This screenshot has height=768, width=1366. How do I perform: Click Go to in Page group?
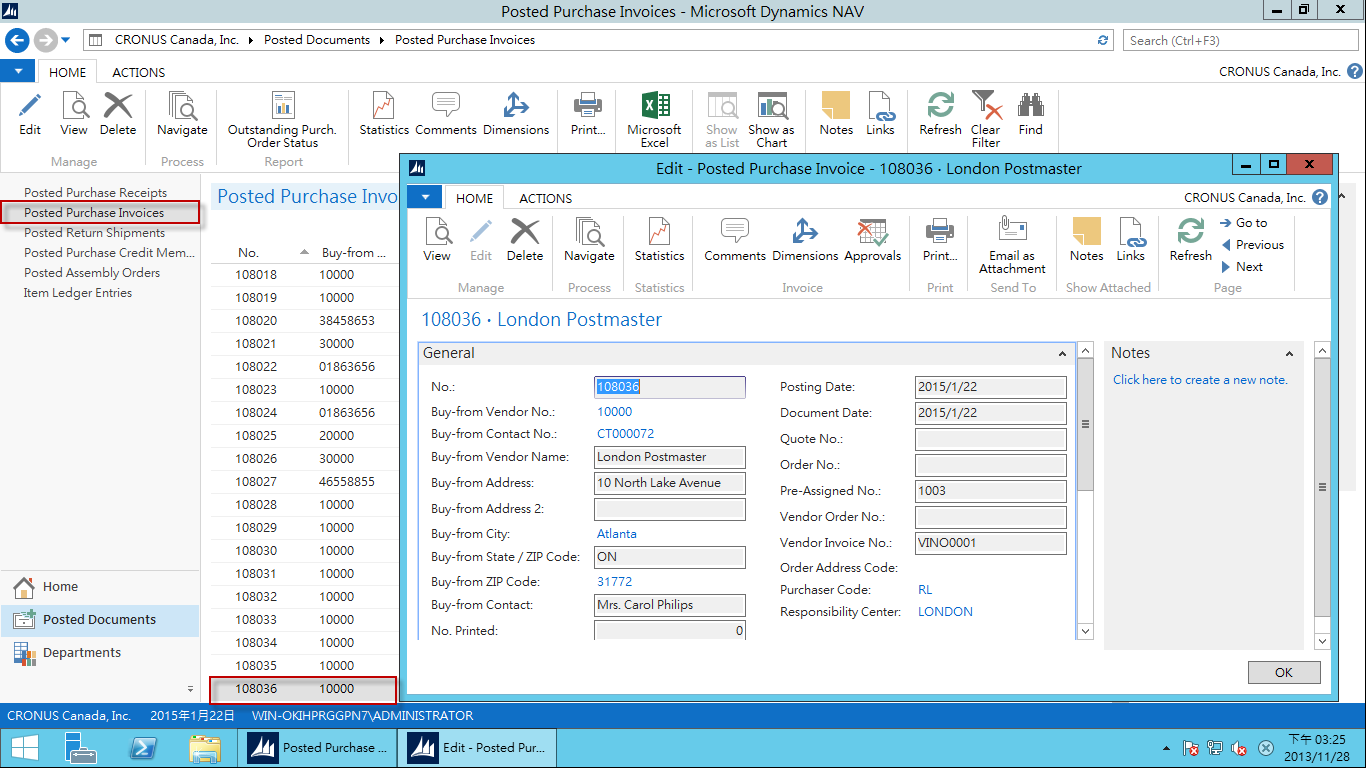[x=1244, y=223]
